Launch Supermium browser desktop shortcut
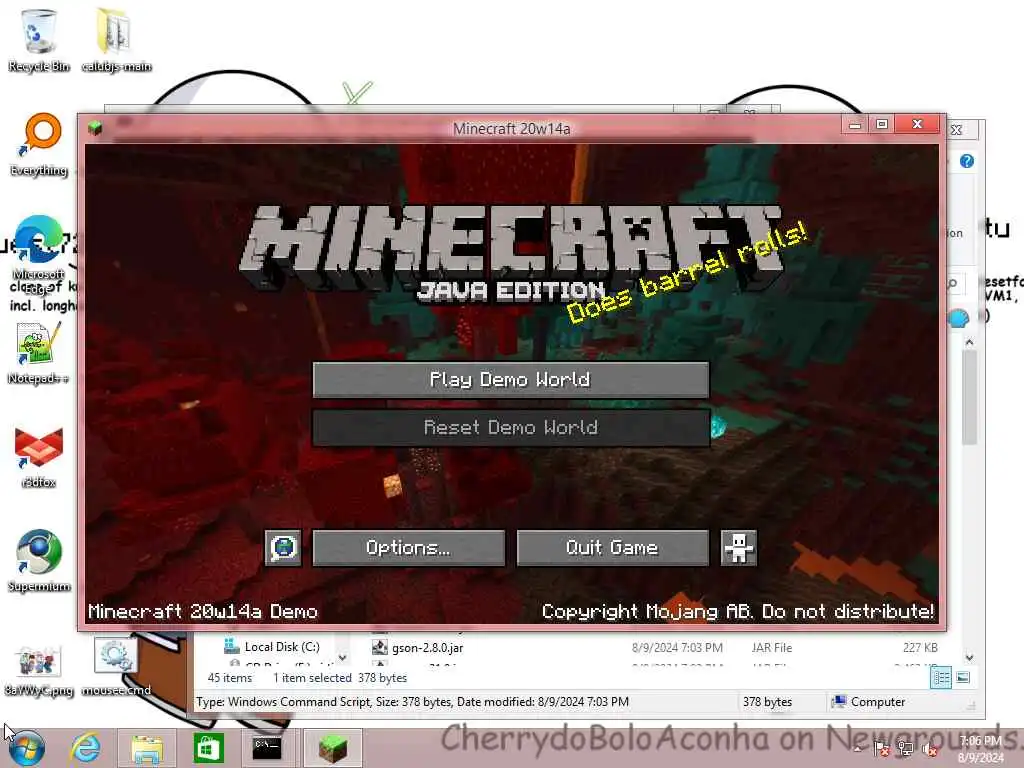 click(39, 560)
